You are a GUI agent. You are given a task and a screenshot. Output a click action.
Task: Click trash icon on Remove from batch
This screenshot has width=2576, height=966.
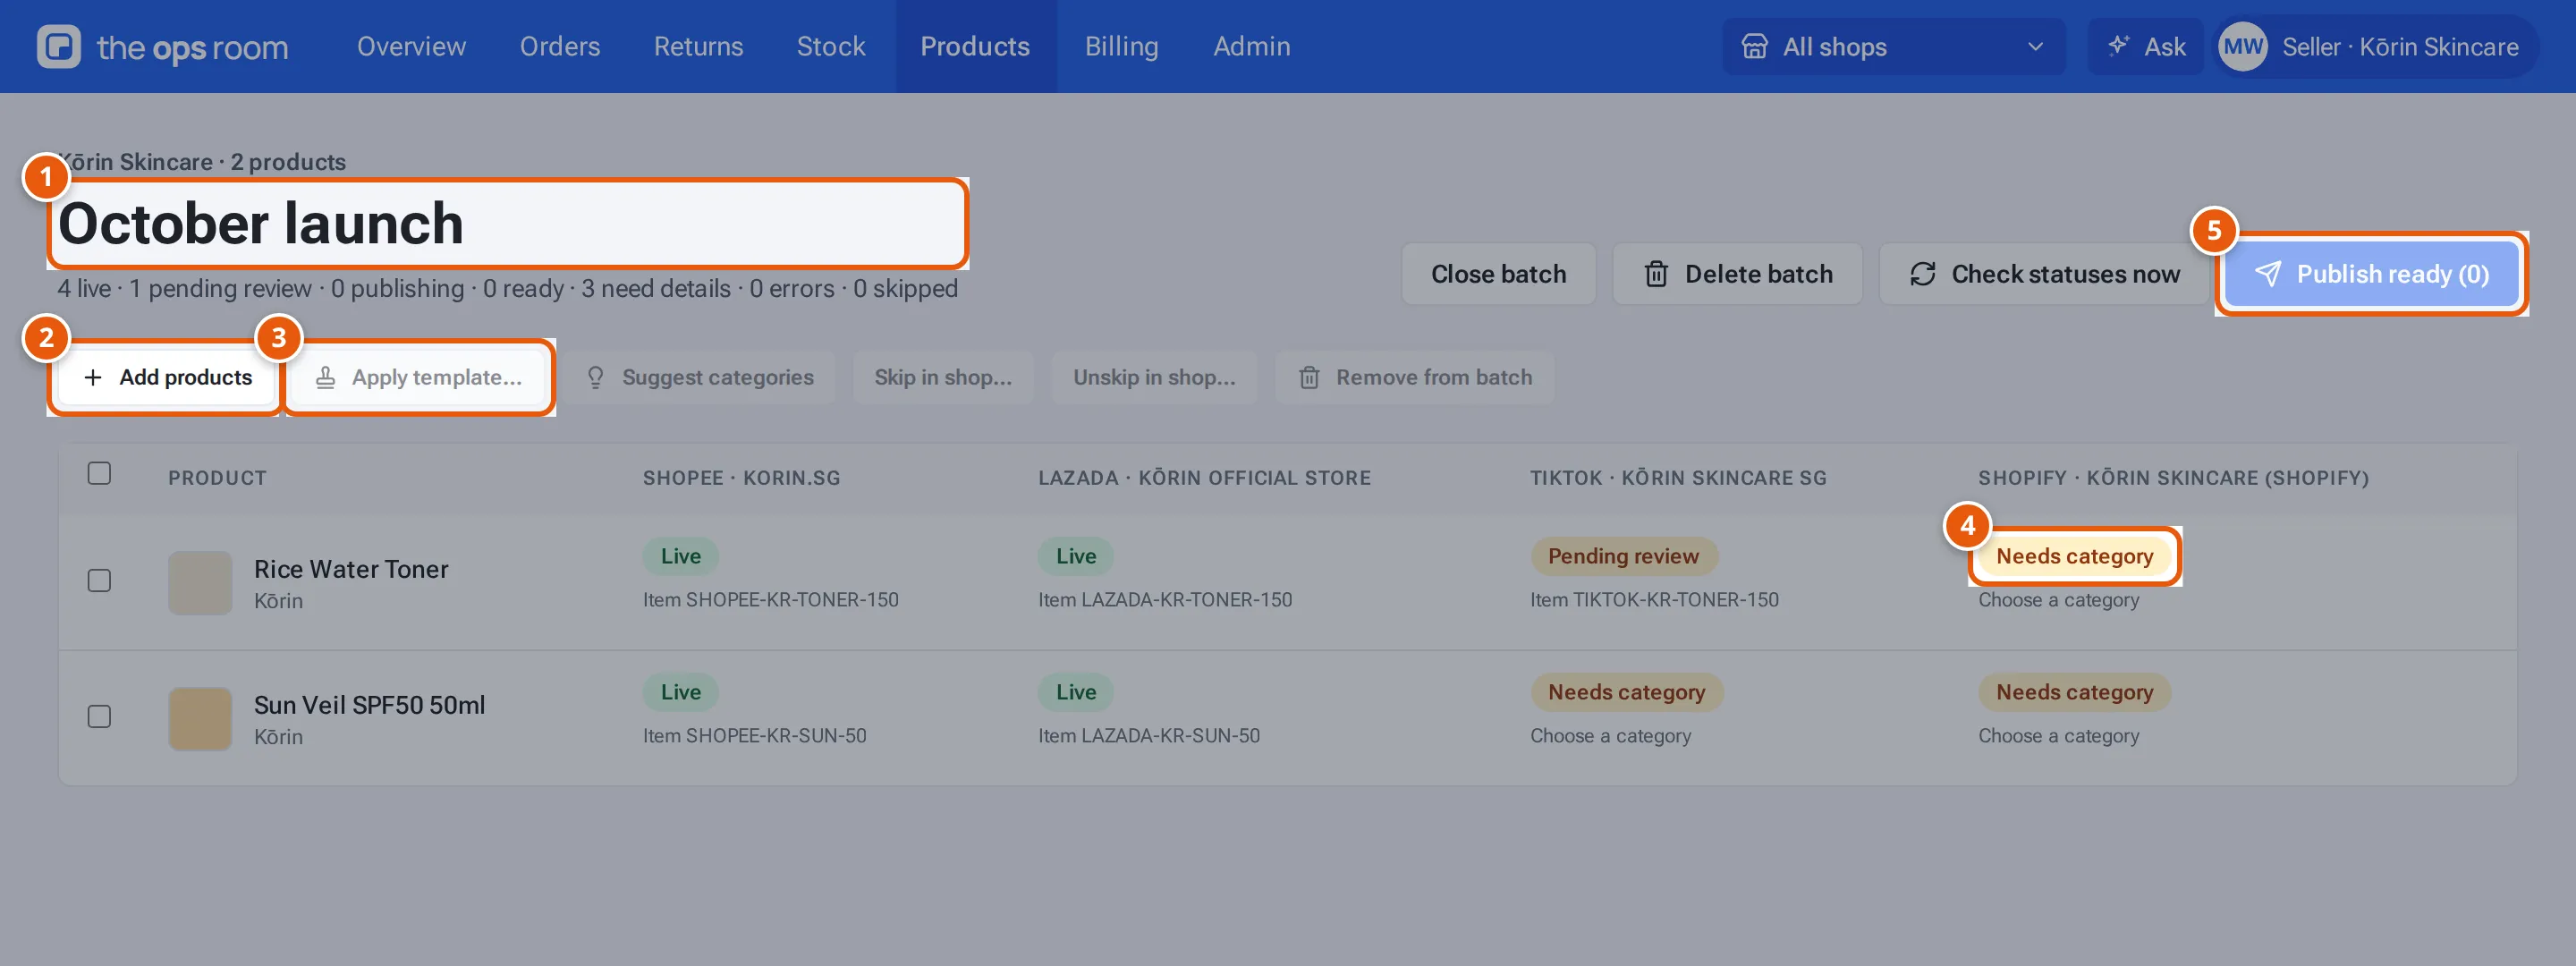(1309, 377)
